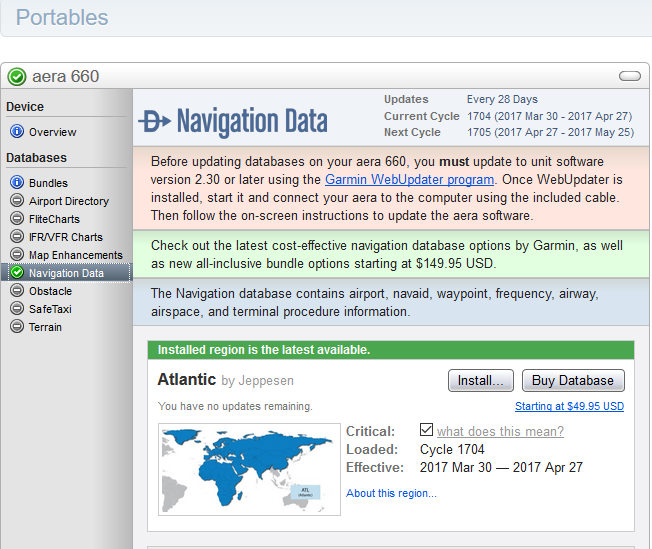Screen dimensions: 652x549
Task: Click the Buy Database button
Action: coord(573,381)
